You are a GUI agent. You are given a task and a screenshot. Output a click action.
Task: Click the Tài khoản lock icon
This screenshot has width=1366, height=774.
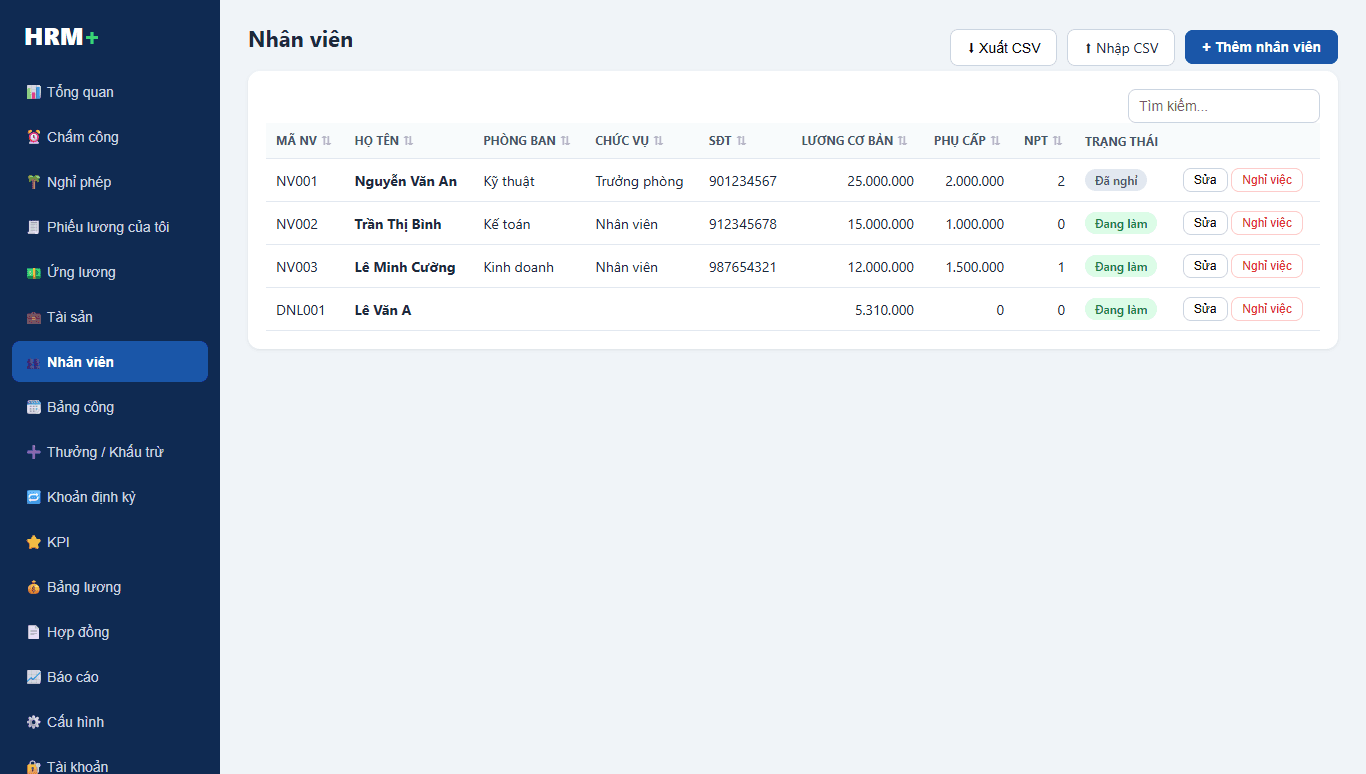33,767
